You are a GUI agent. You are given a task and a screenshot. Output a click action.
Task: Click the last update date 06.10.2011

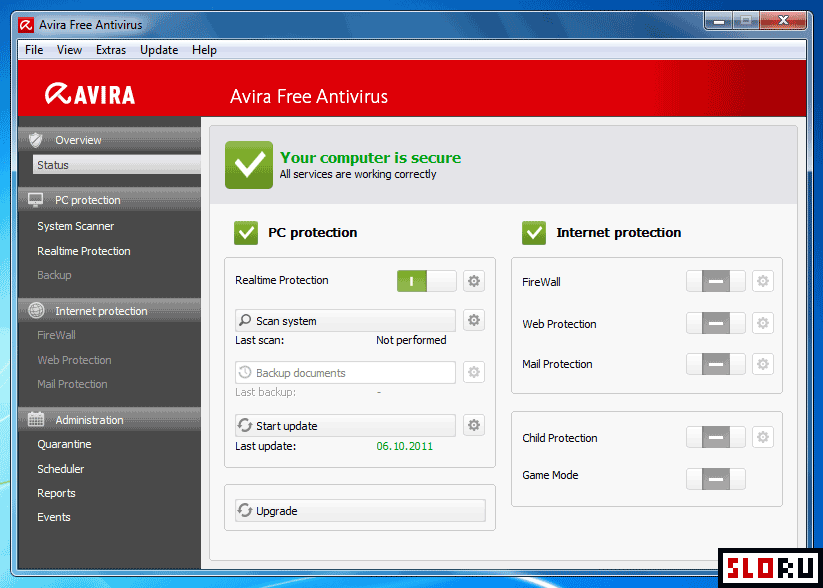(x=405, y=446)
